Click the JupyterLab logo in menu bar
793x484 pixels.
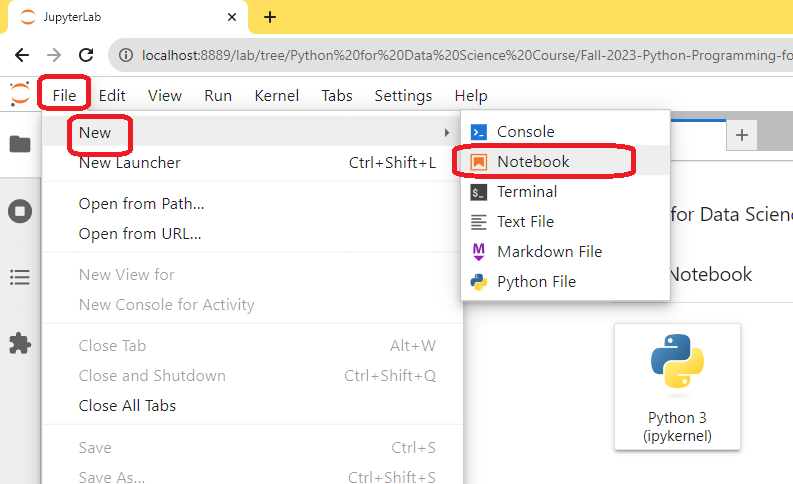pyautogui.click(x=20, y=94)
